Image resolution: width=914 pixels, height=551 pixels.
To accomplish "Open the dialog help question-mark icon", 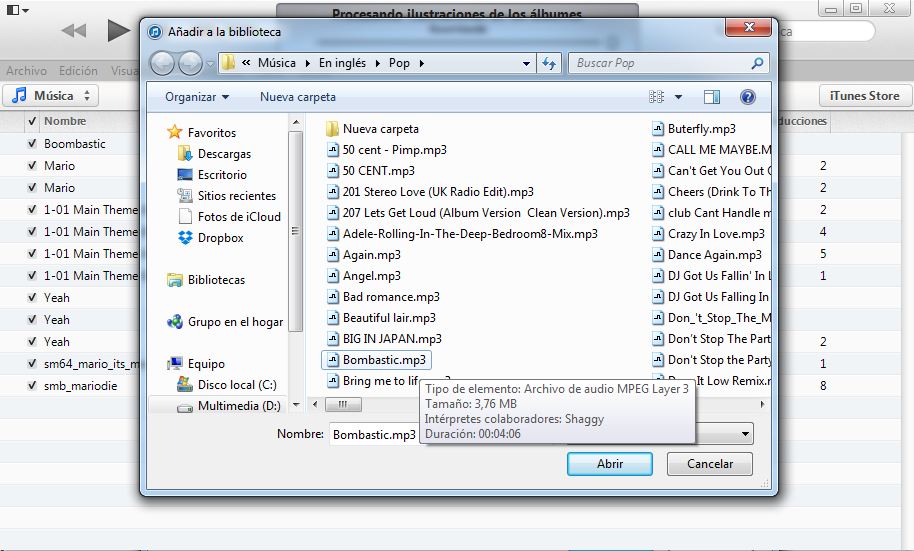I will point(748,97).
